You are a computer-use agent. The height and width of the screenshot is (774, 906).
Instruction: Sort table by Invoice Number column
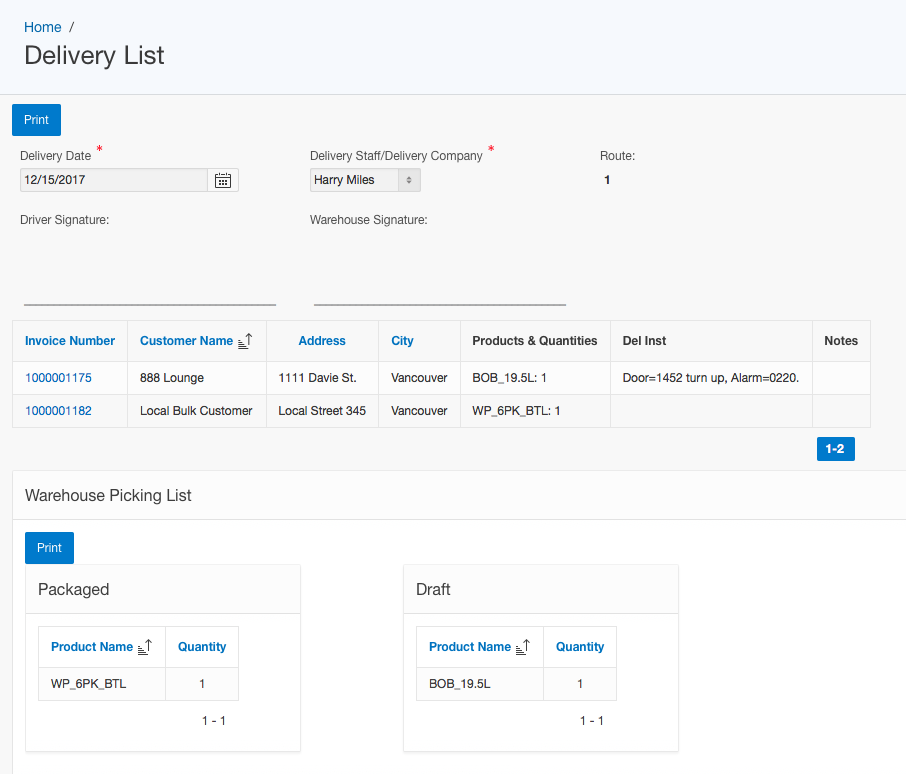(70, 341)
